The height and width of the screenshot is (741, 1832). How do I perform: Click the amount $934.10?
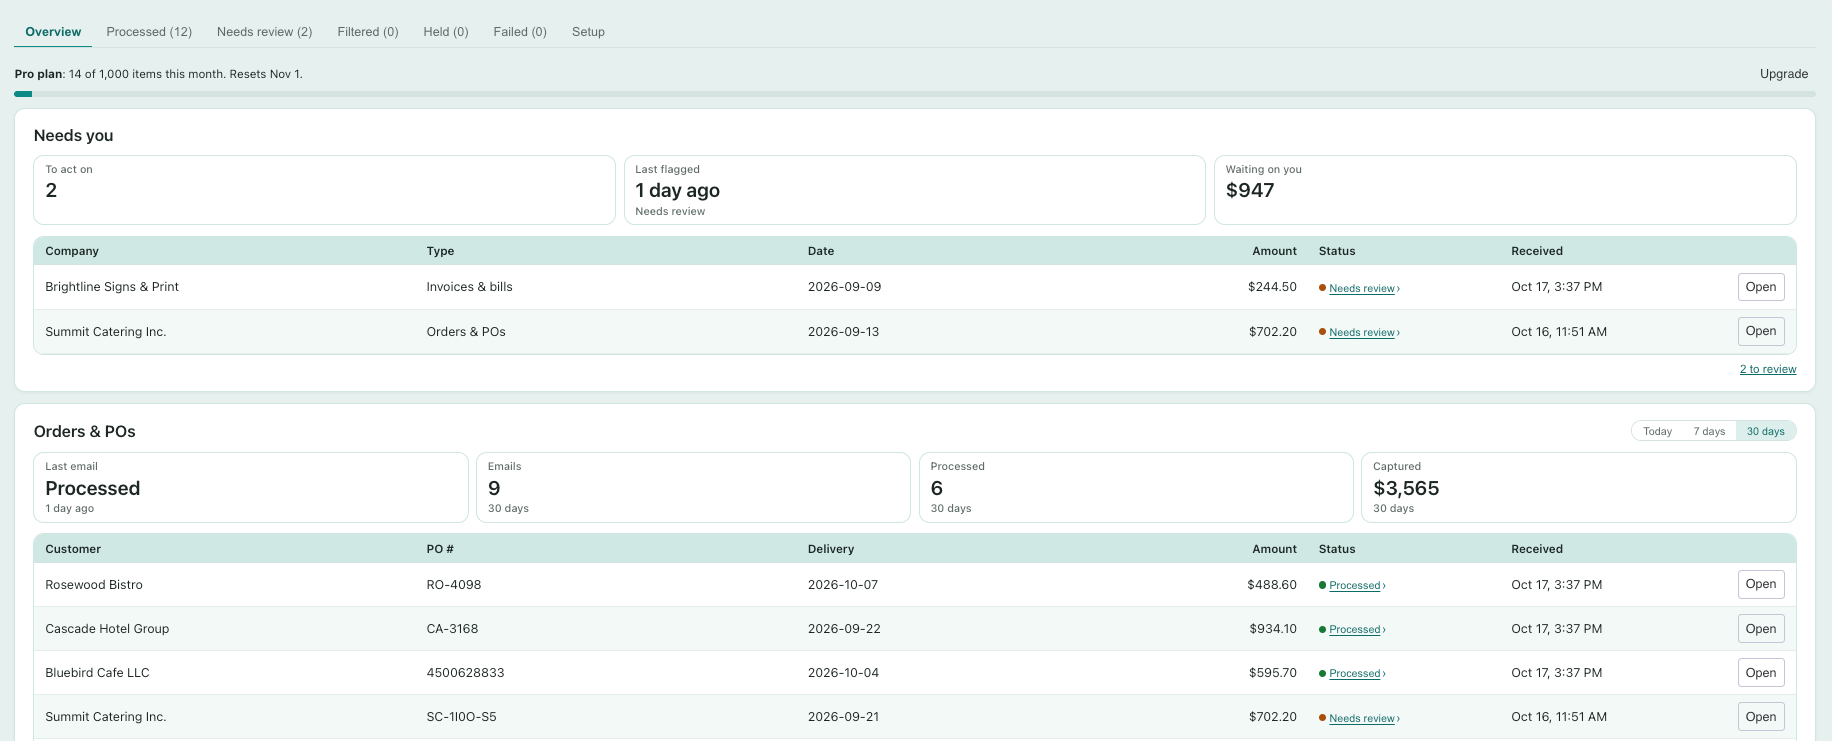pos(1273,629)
